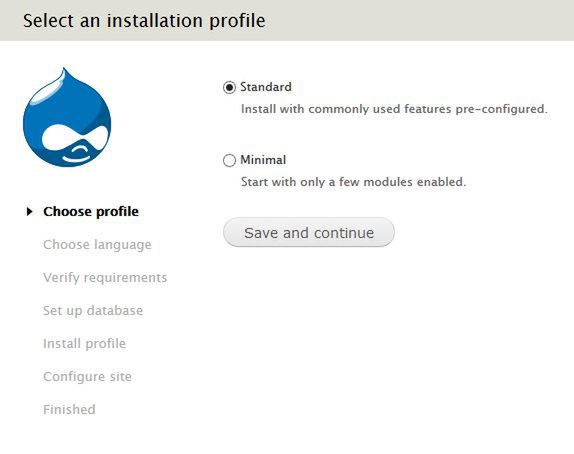
Task: Click Save and continue button
Action: point(309,232)
